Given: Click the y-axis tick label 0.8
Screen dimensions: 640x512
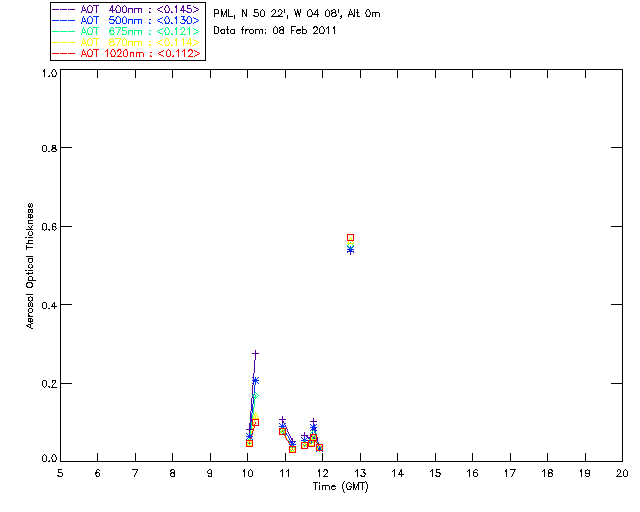Looking at the screenshot, I should 49,148.
